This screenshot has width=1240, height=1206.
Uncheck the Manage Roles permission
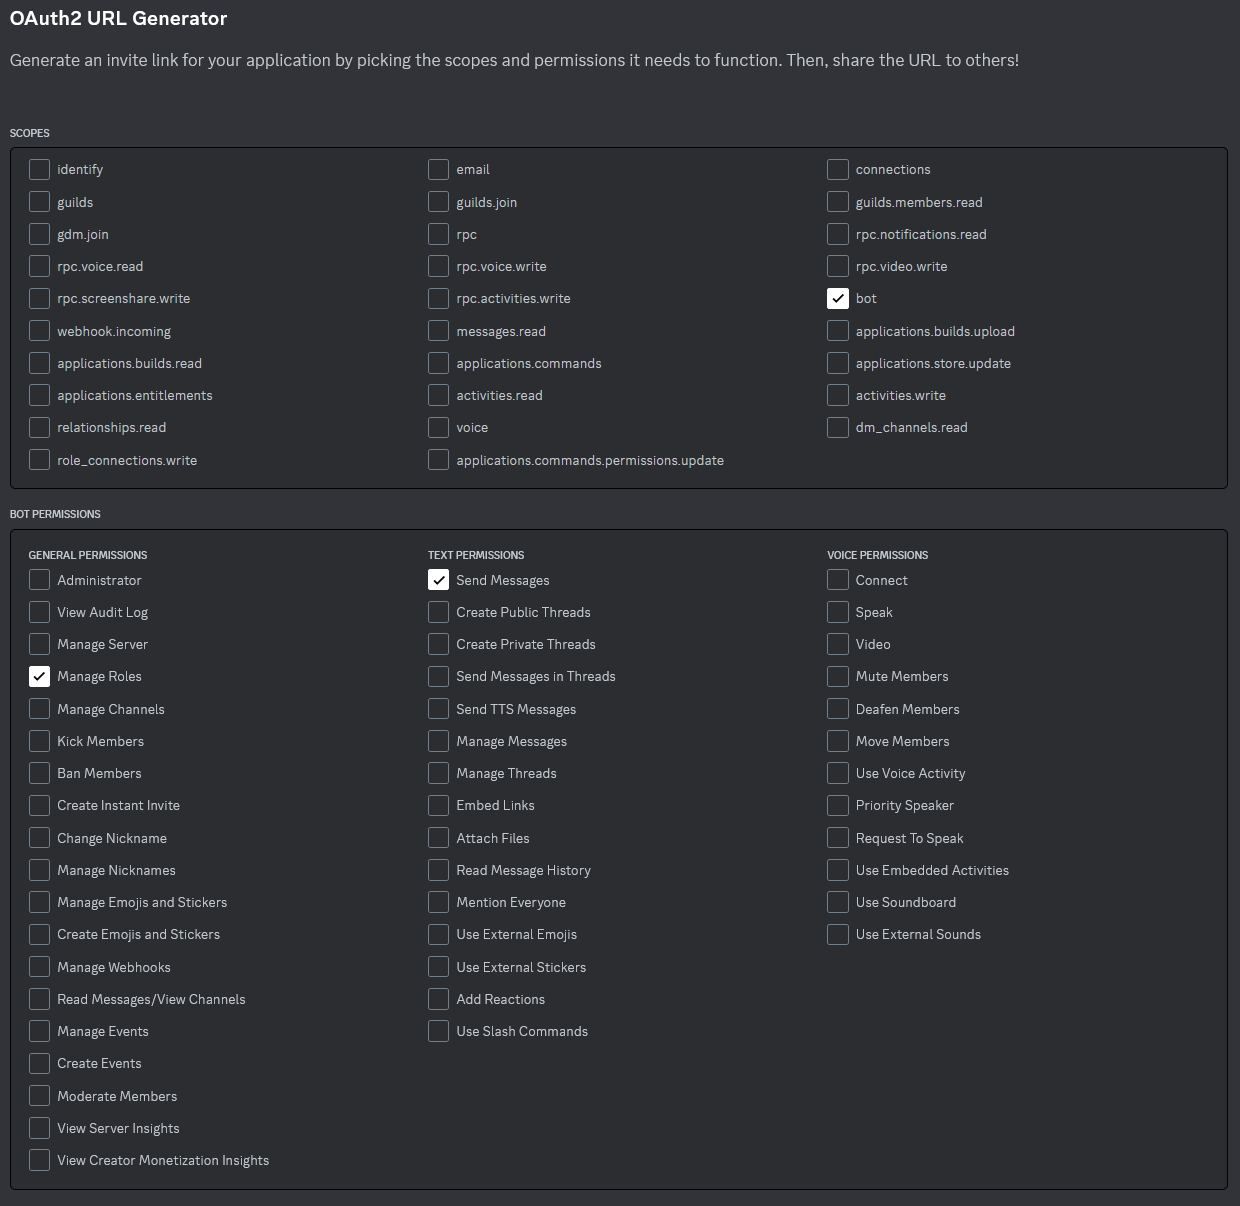point(39,677)
